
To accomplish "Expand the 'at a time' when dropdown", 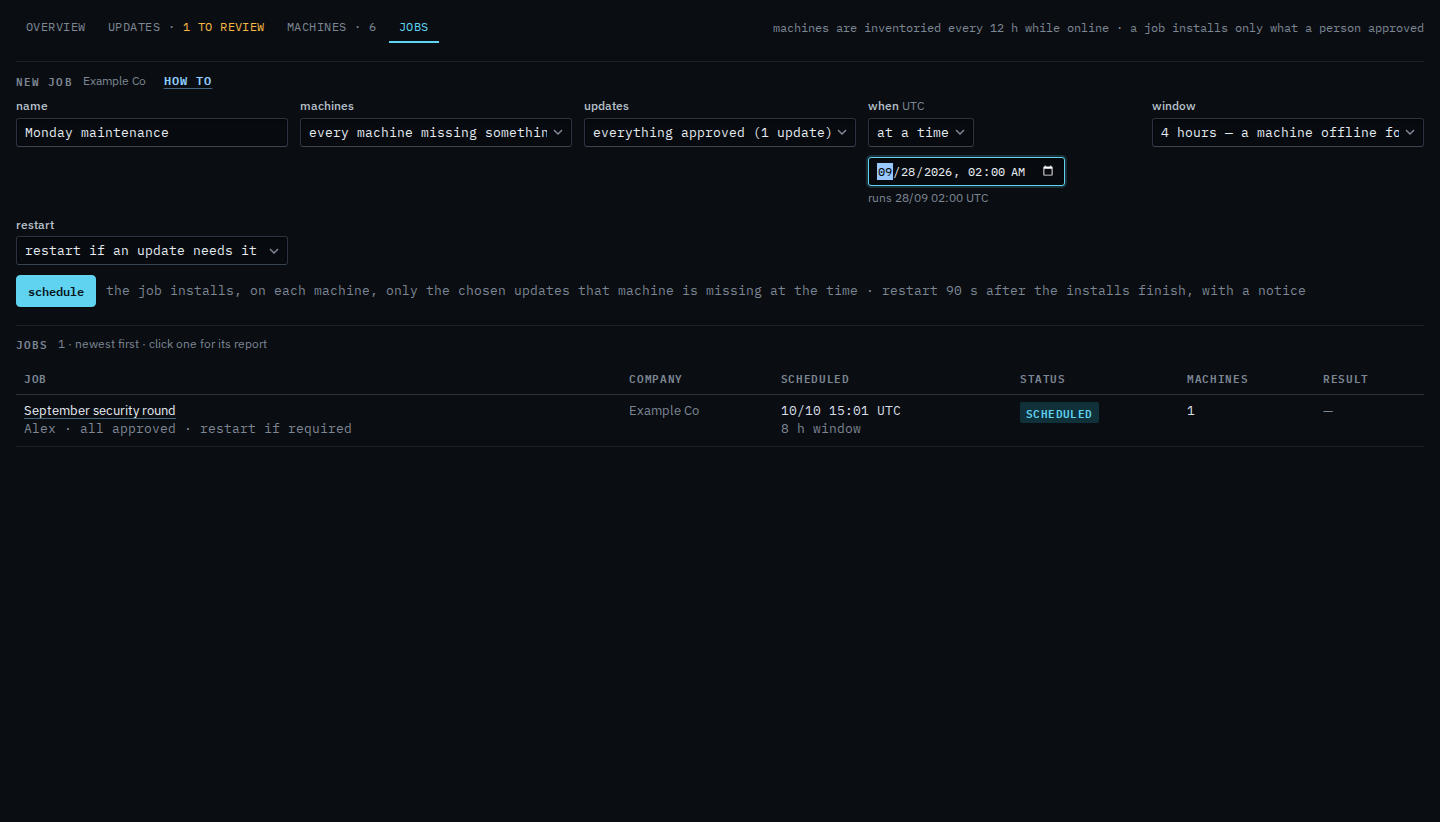I will point(921,132).
